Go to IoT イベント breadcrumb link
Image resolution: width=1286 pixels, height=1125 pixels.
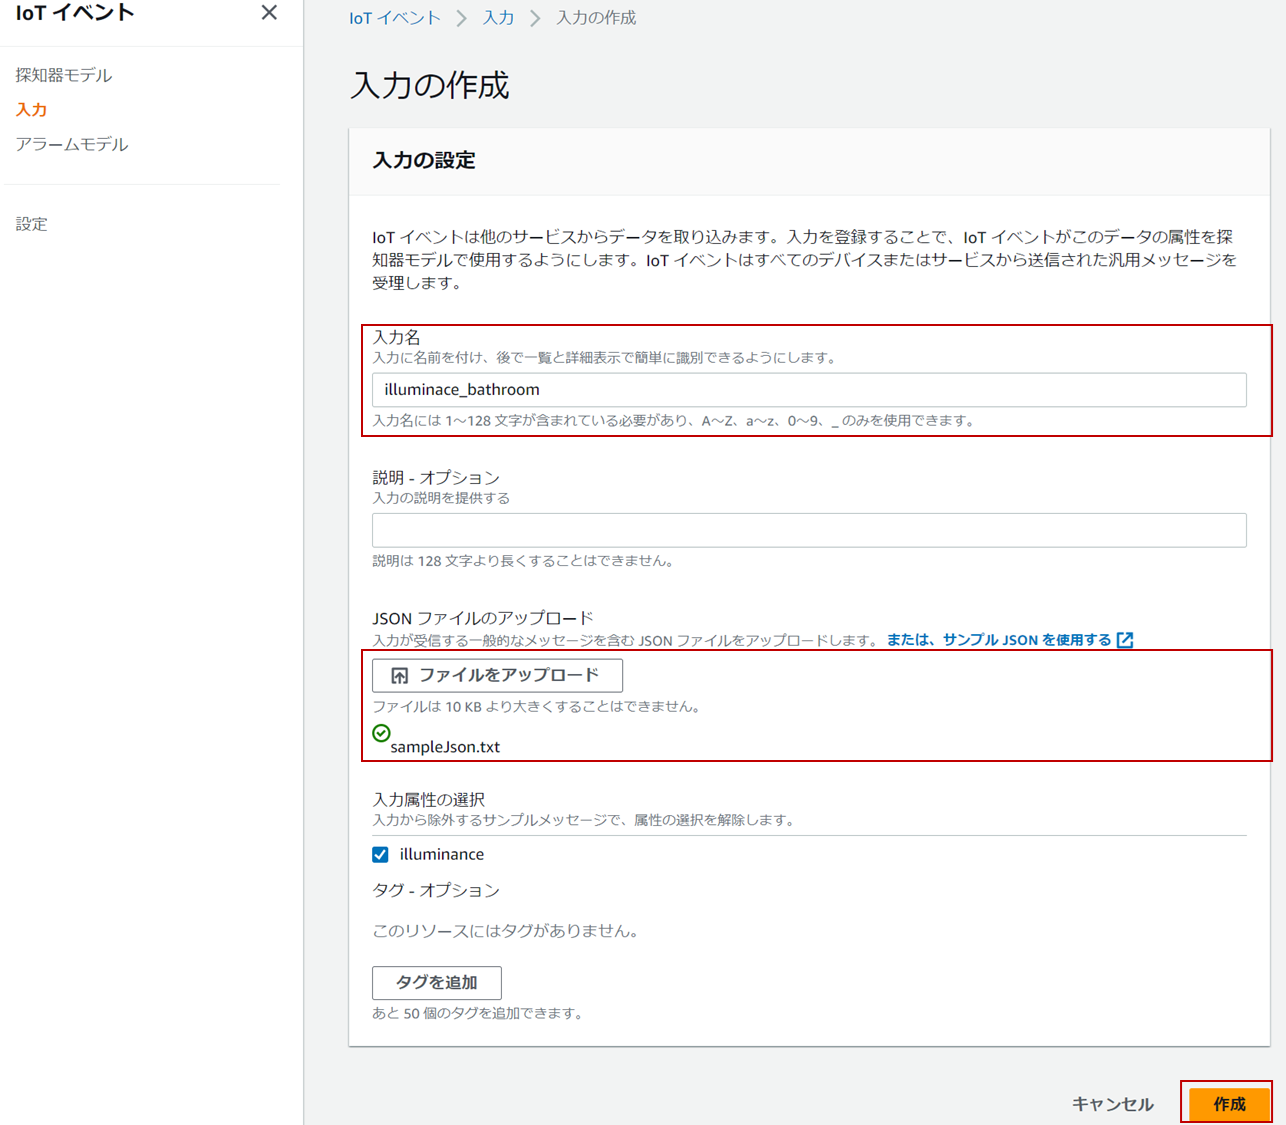[x=395, y=18]
